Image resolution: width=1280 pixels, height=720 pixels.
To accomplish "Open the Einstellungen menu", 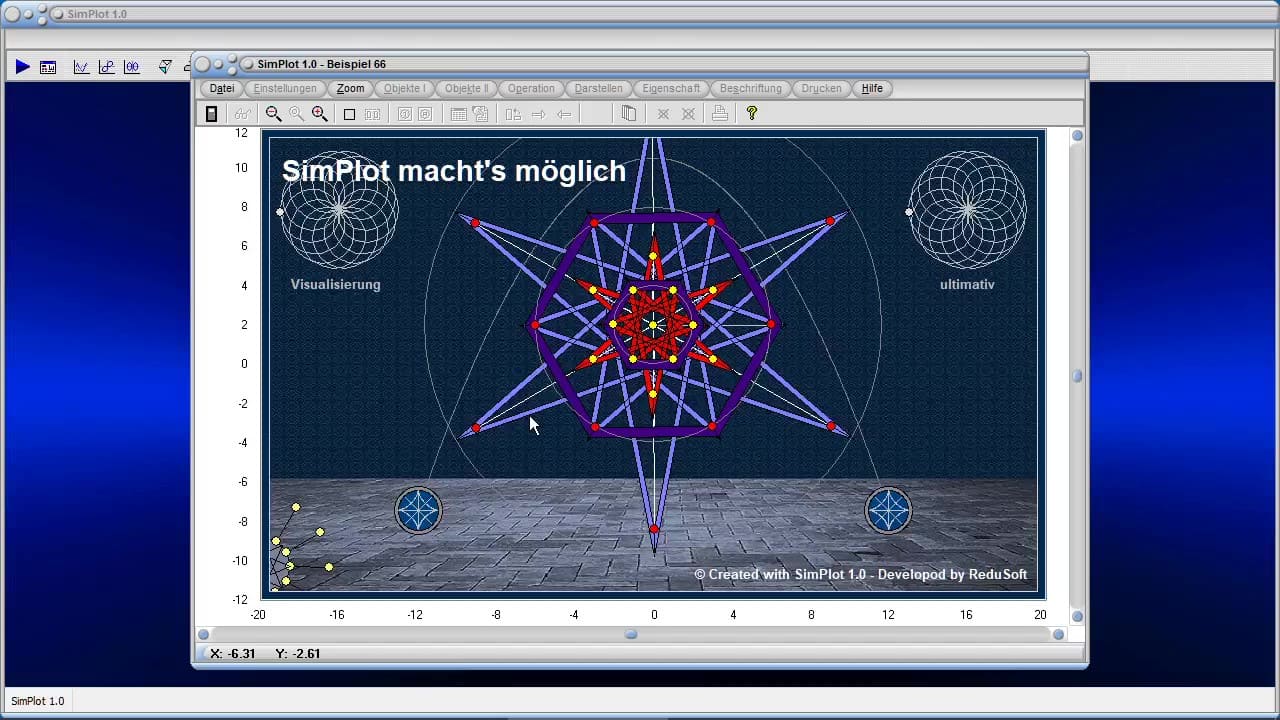I will [285, 88].
